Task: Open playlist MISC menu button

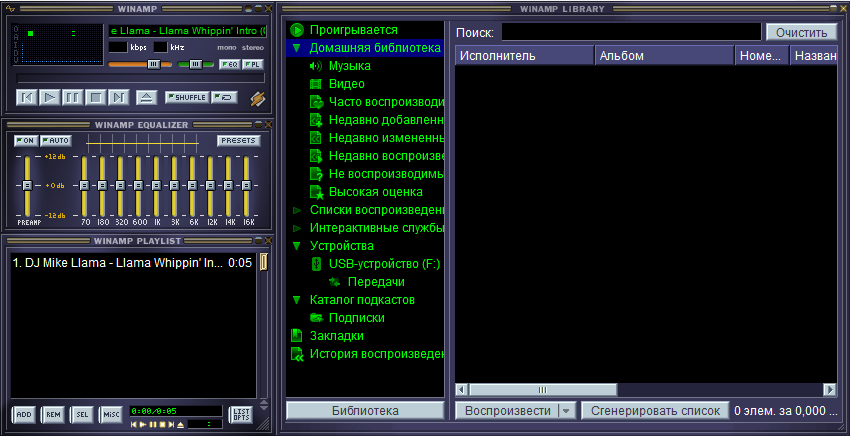Action: [x=111, y=415]
